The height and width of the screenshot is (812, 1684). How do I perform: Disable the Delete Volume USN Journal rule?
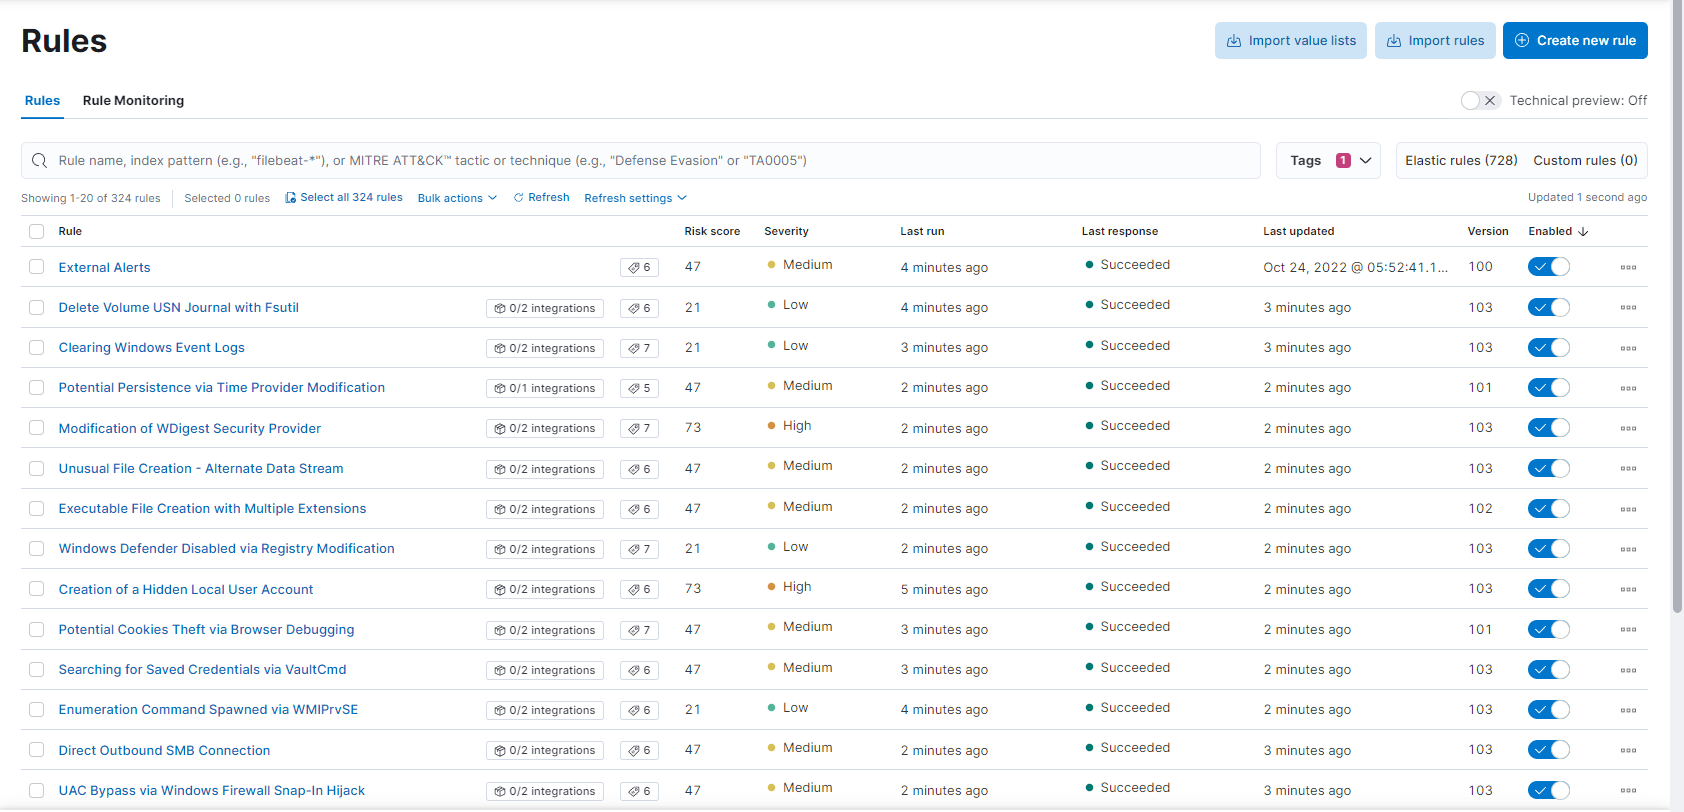pyautogui.click(x=1549, y=307)
